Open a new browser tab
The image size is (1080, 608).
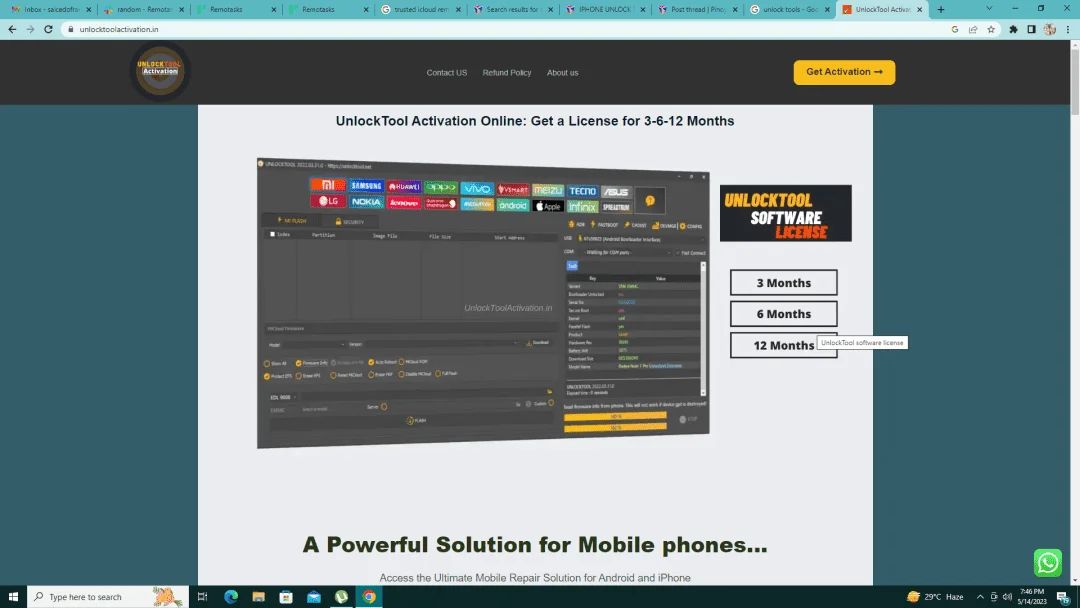click(941, 10)
